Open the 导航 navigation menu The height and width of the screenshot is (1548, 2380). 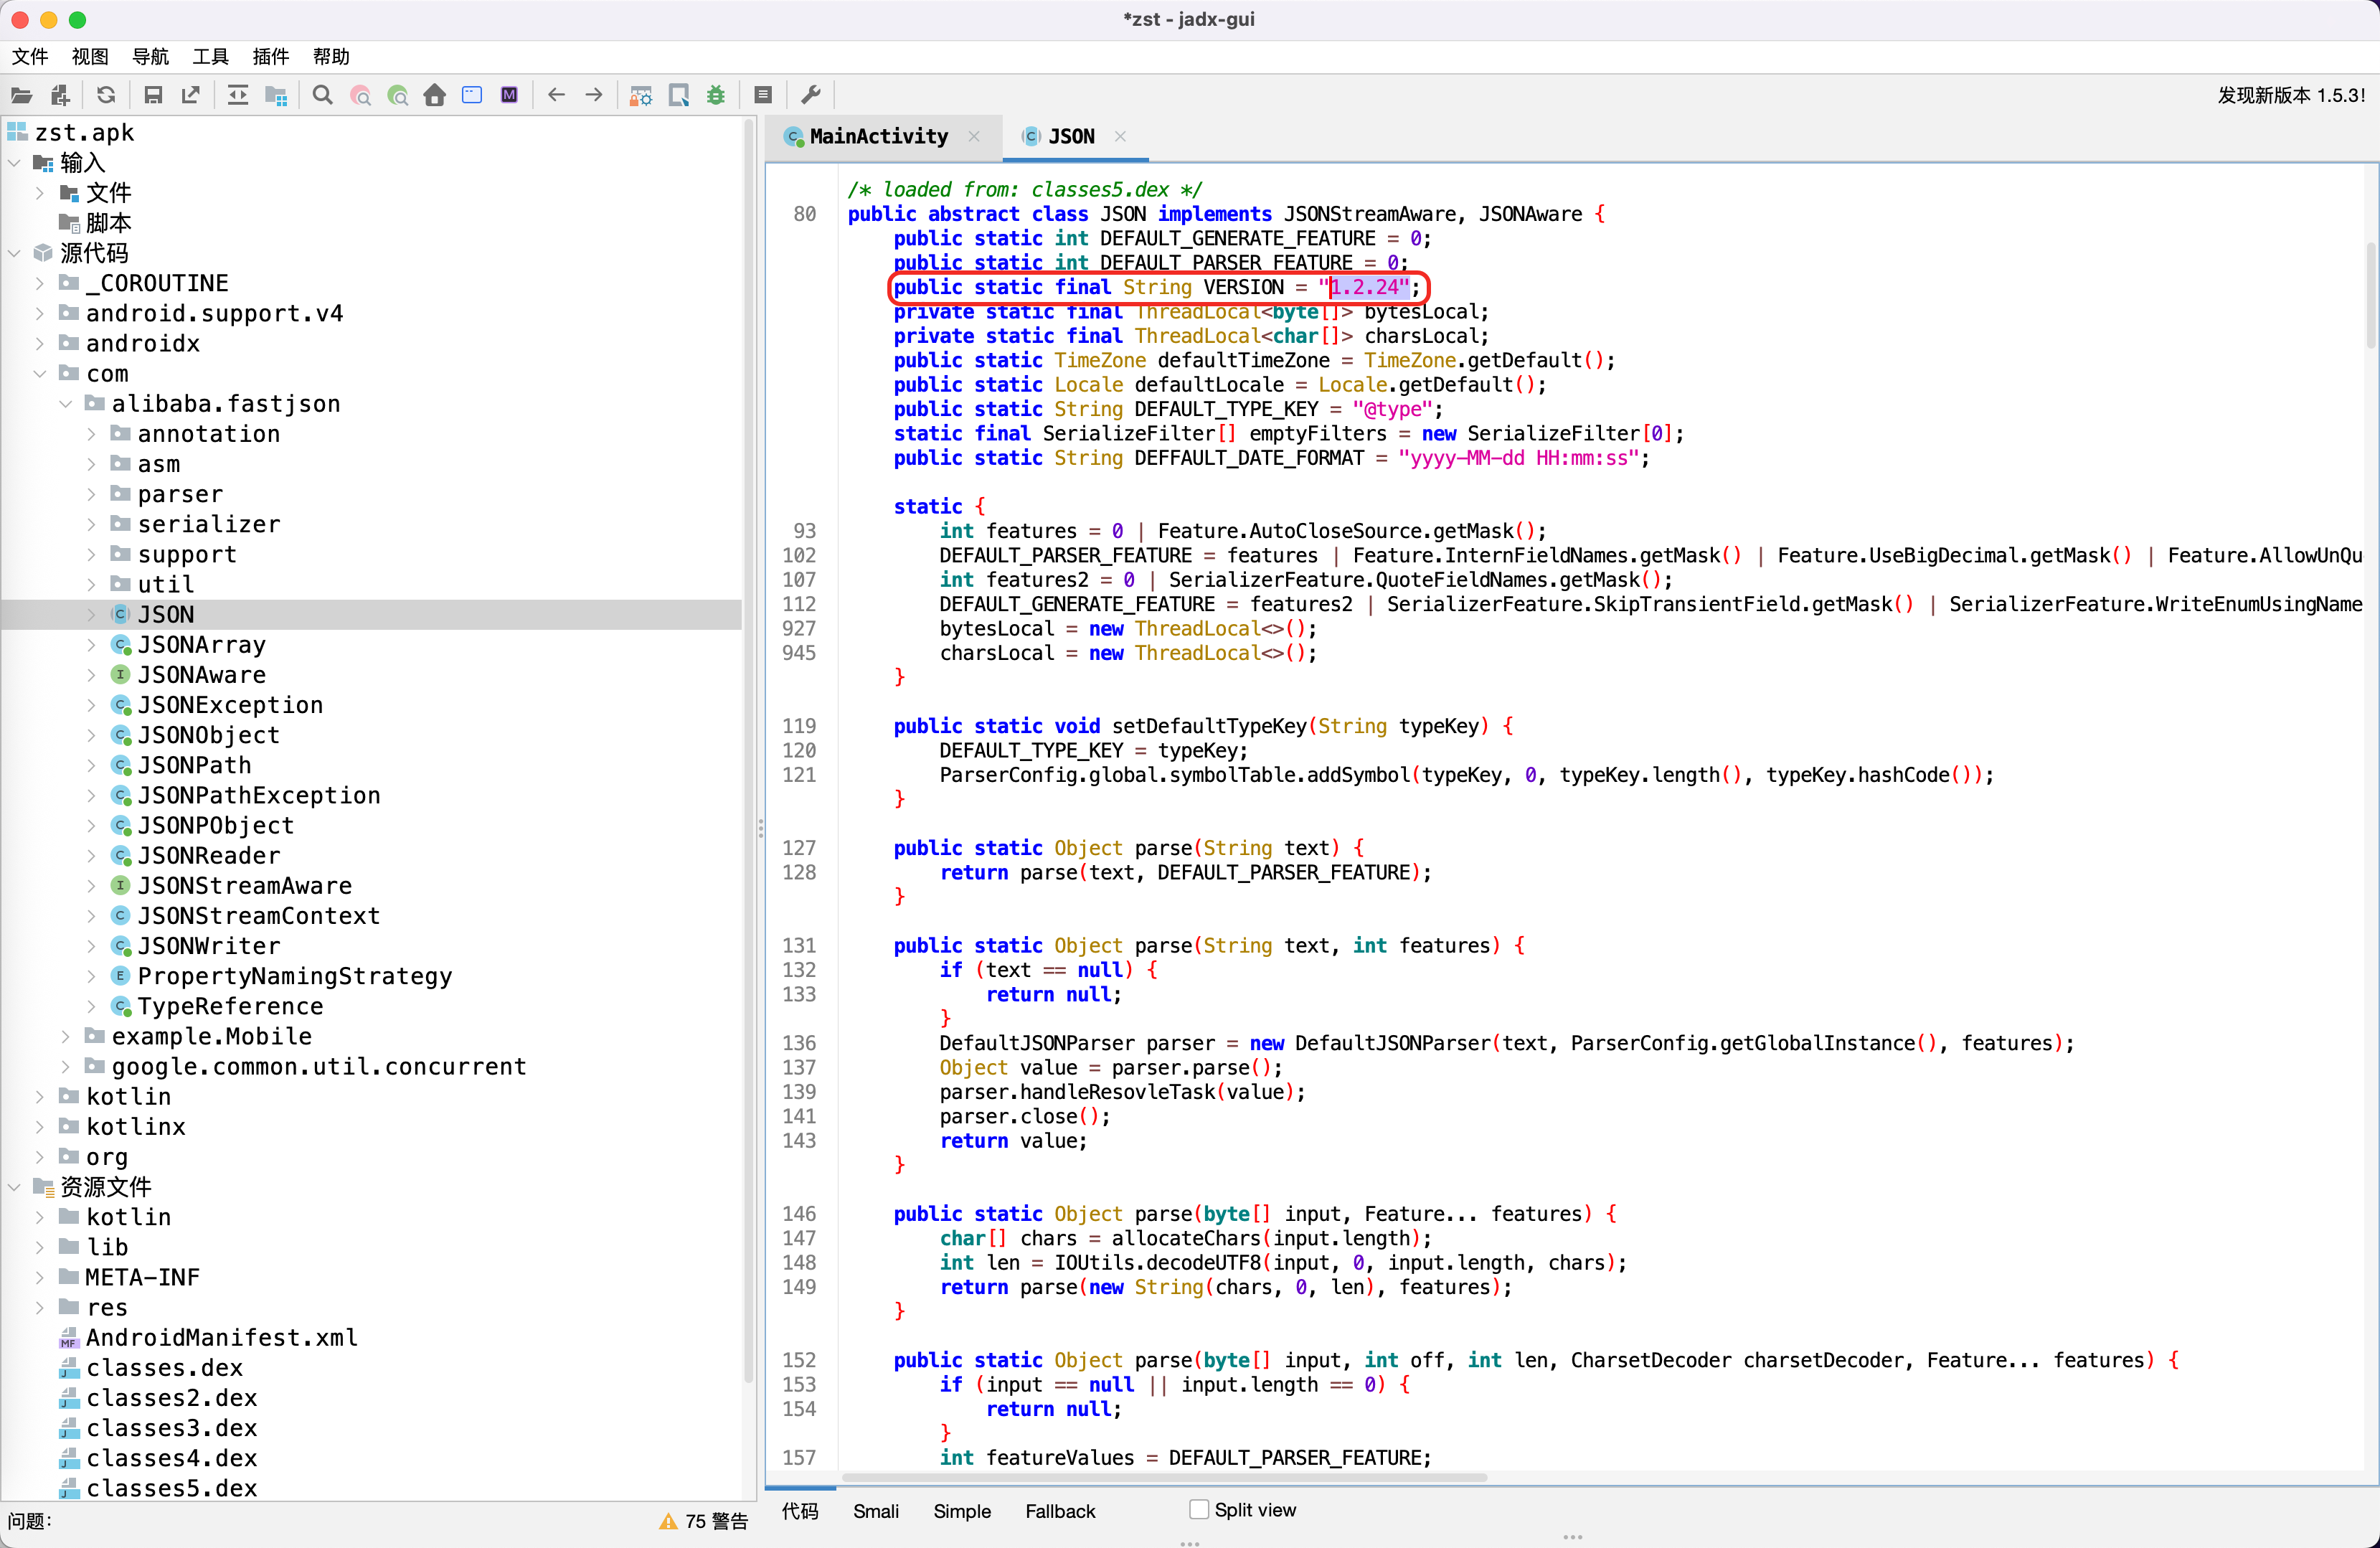click(150, 56)
